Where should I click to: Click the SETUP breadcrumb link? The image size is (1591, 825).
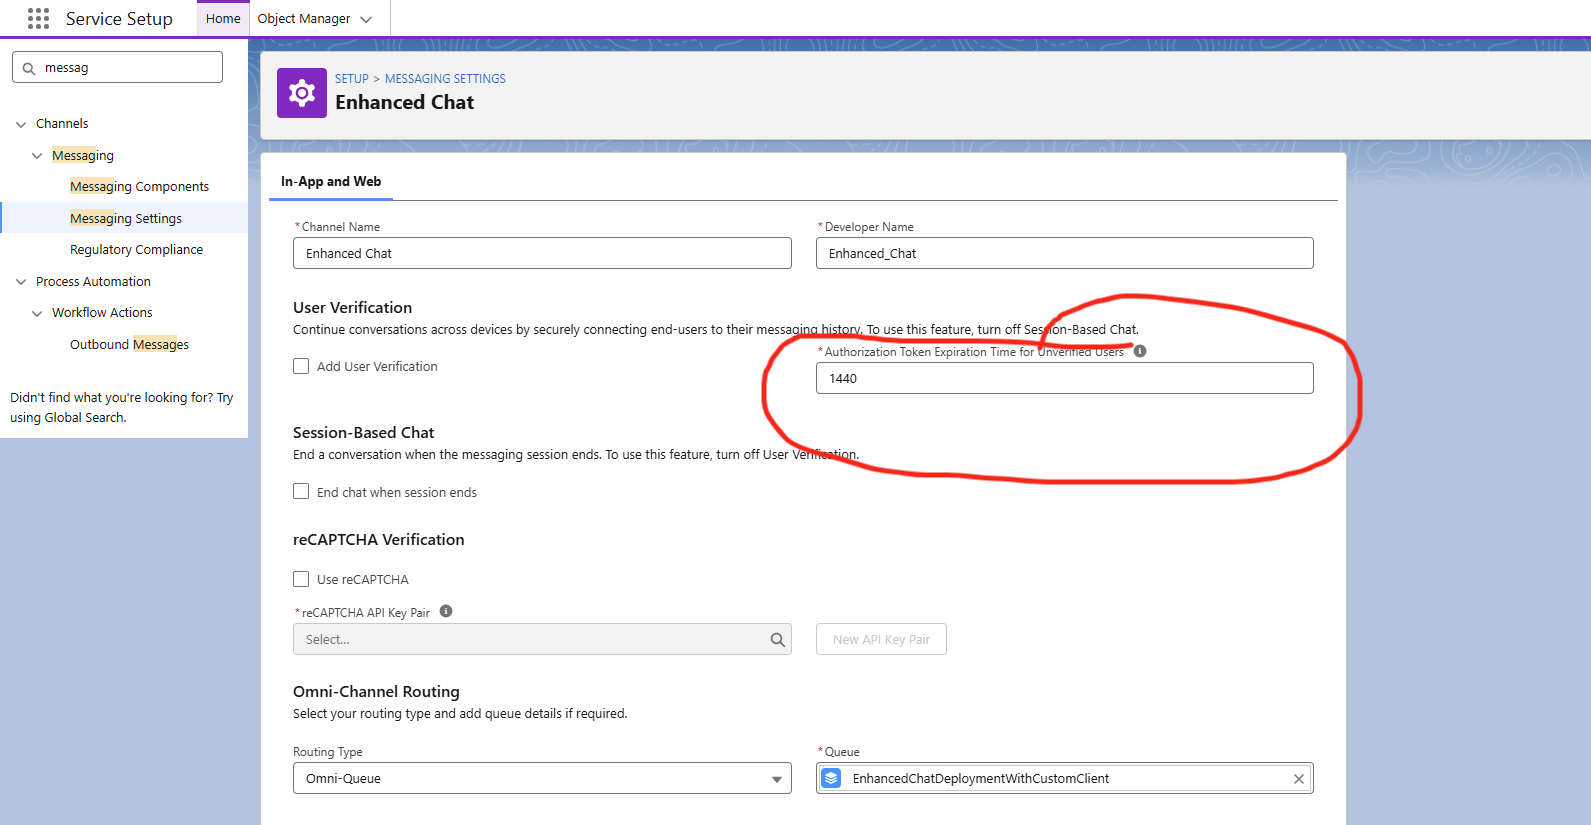pos(352,79)
